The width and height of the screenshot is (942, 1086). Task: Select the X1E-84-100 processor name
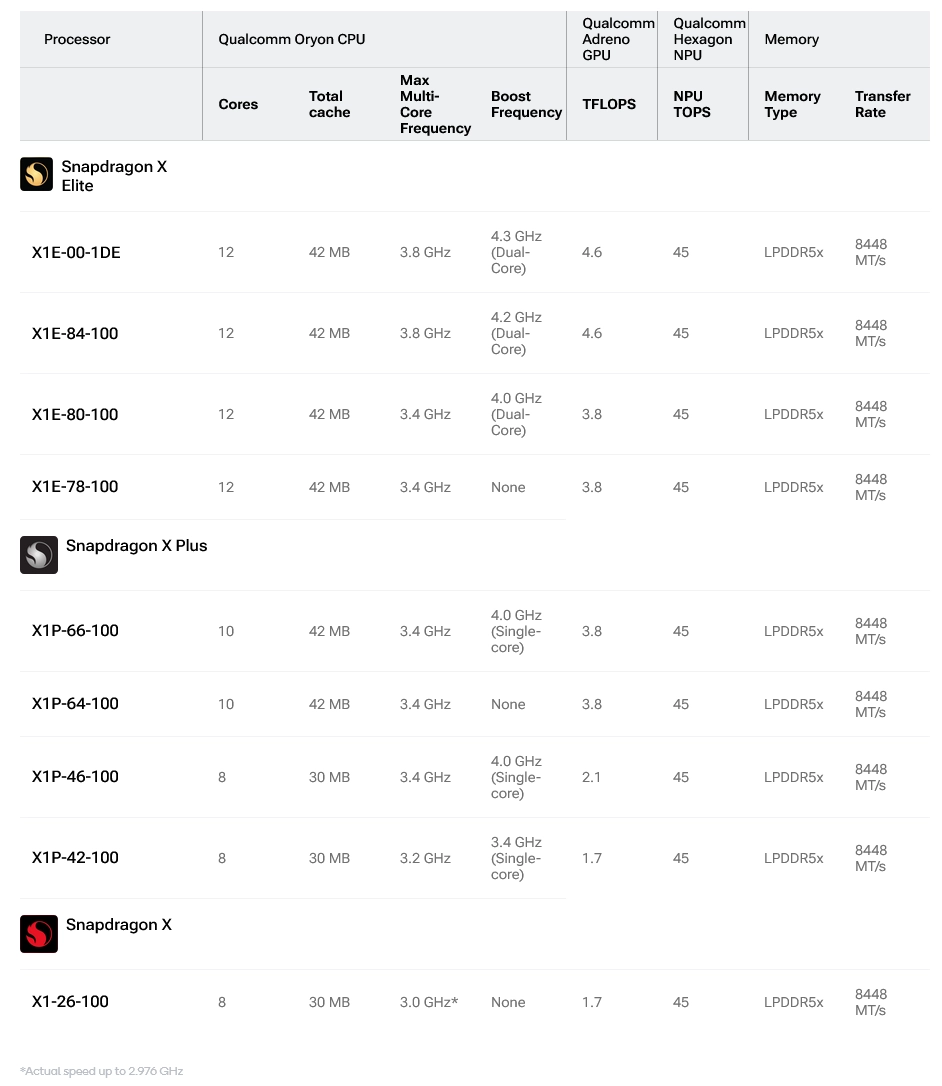(75, 334)
